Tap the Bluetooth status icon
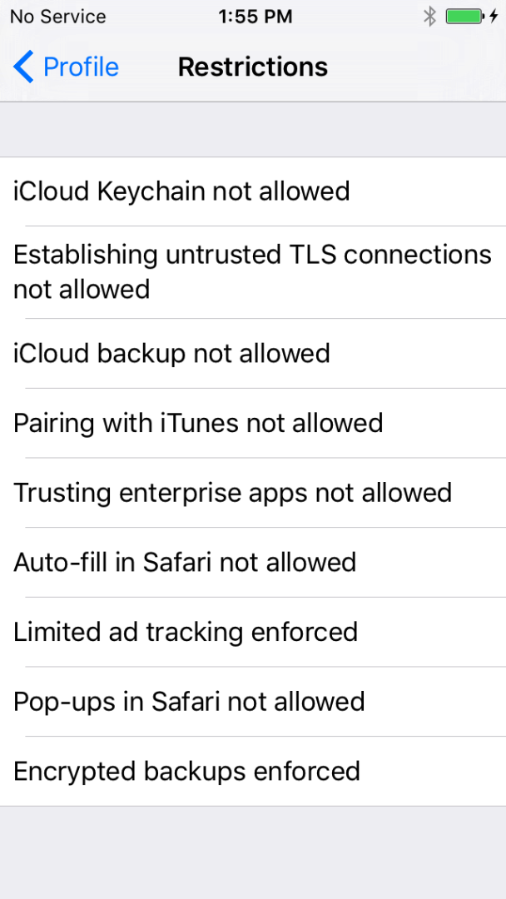This screenshot has height=899, width=506. (430, 17)
